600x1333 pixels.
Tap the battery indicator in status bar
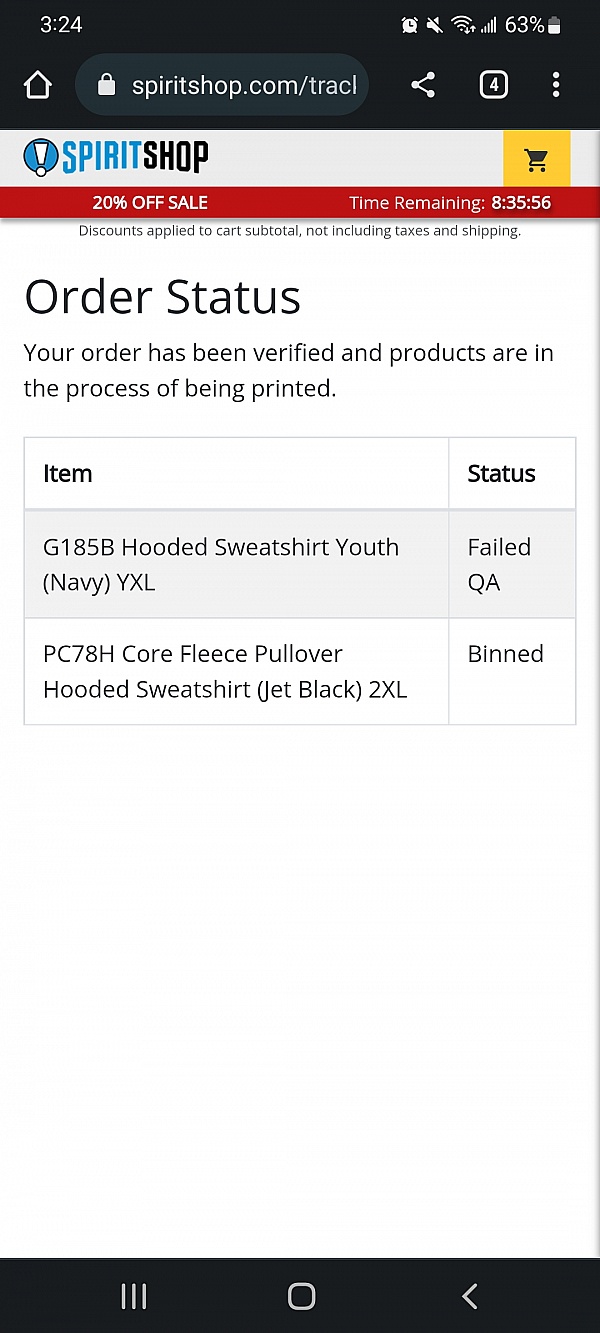(x=555, y=25)
